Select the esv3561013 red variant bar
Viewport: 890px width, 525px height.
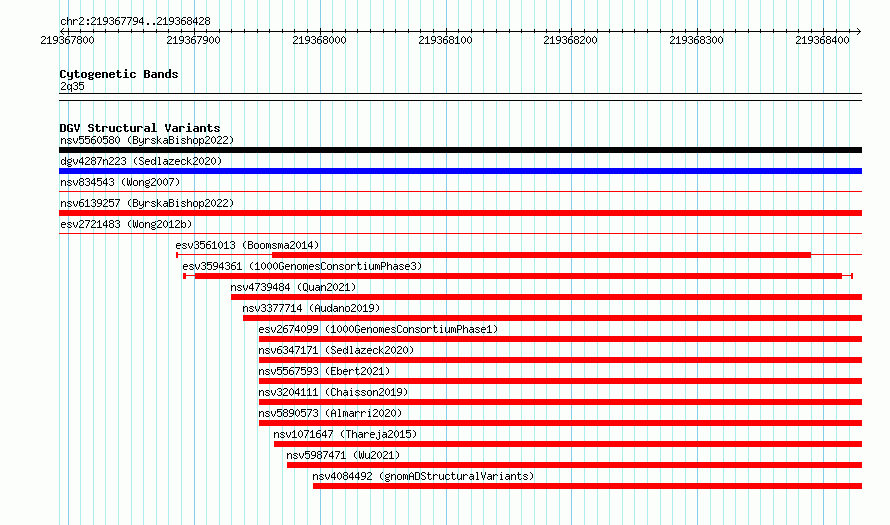pyautogui.click(x=541, y=255)
